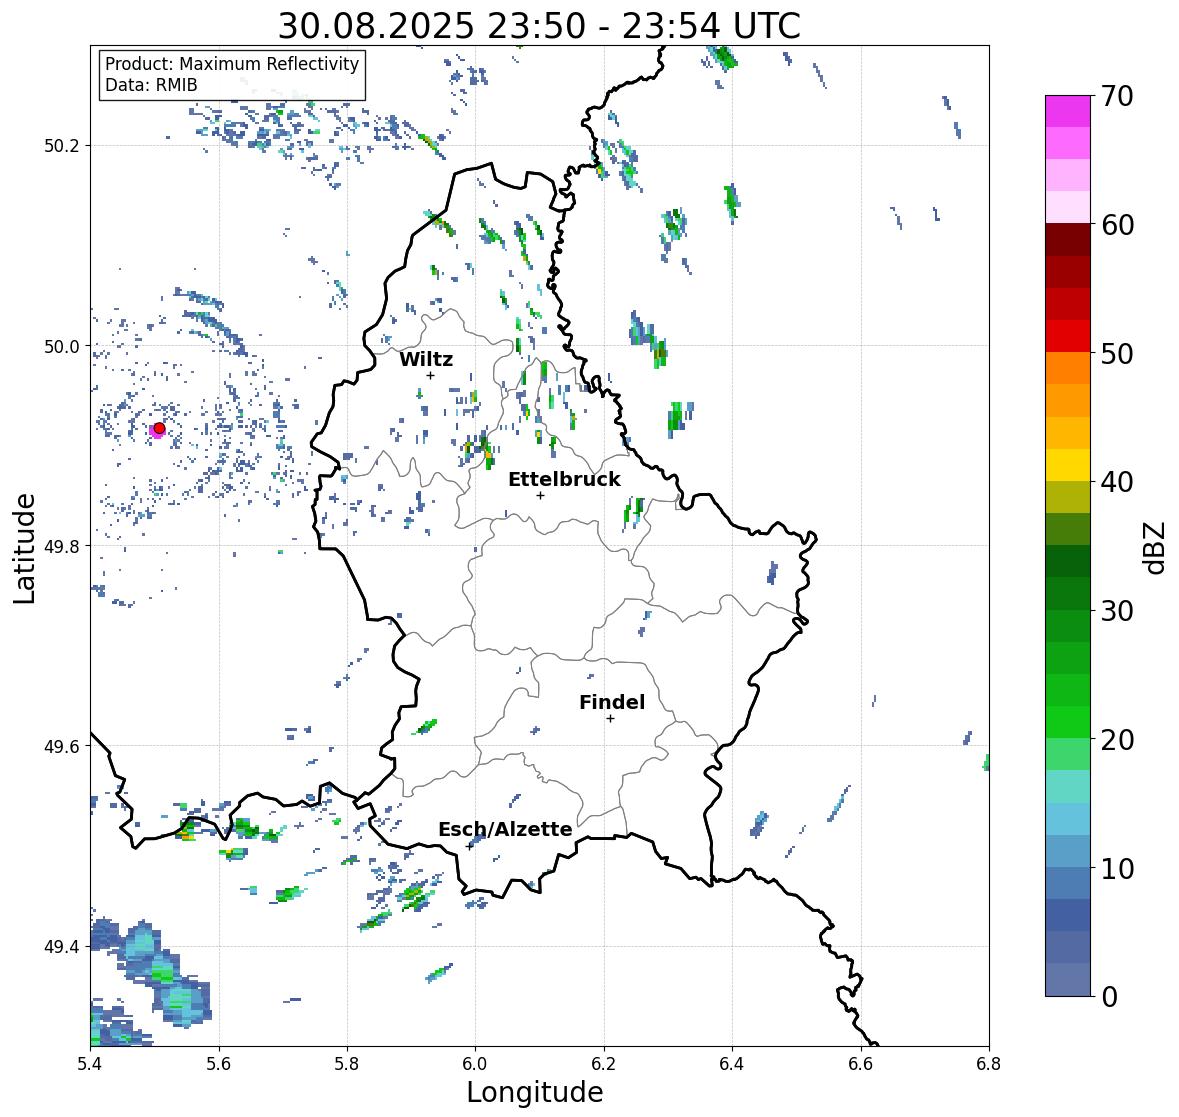This screenshot has height=1117, width=1179.
Task: Click the 70 tick on colorbar
Action: pos(1117,96)
